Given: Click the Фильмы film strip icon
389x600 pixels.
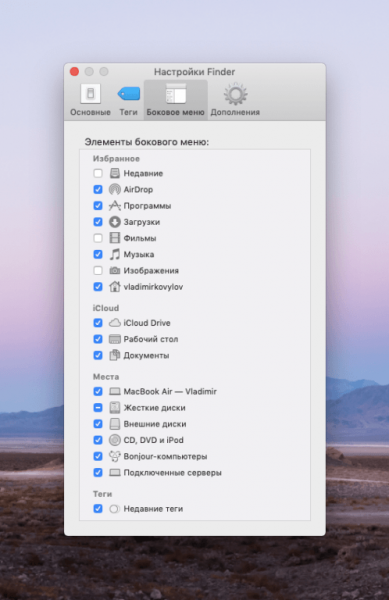Looking at the screenshot, I should 115,238.
